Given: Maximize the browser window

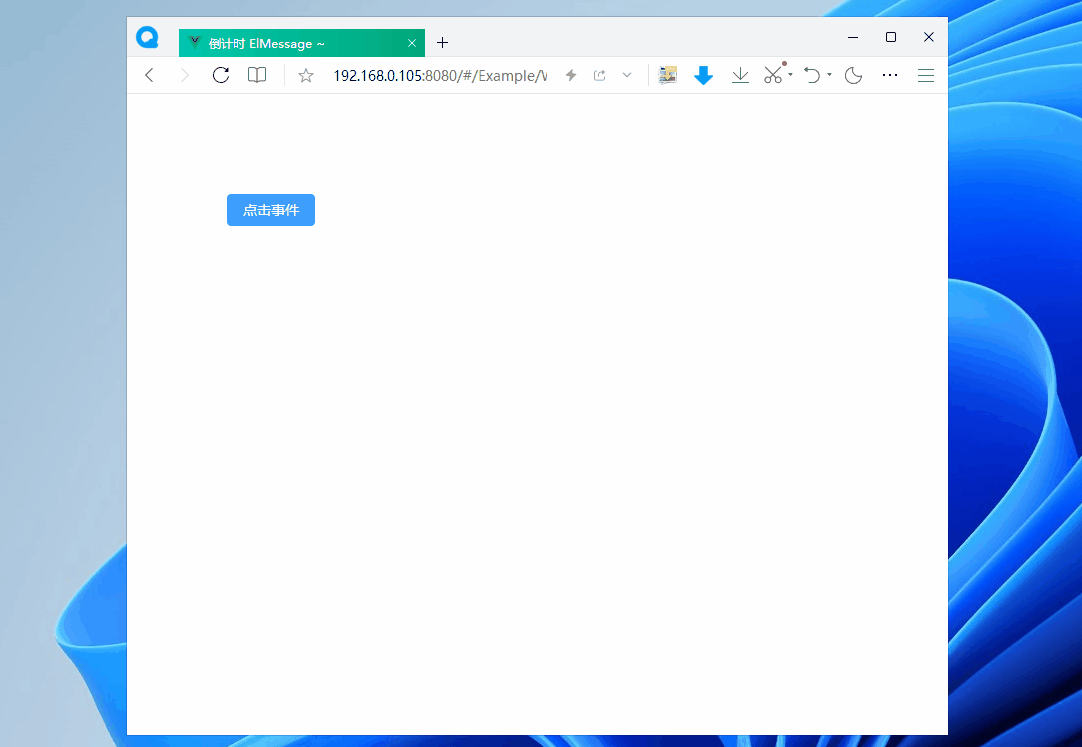Looking at the screenshot, I should point(891,37).
